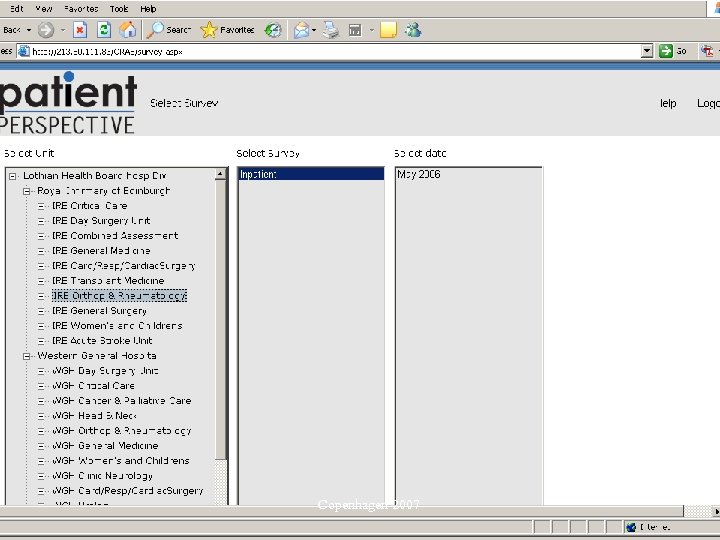Collapse Lothian Health Board tree node
The height and width of the screenshot is (540, 720).
coord(13,176)
